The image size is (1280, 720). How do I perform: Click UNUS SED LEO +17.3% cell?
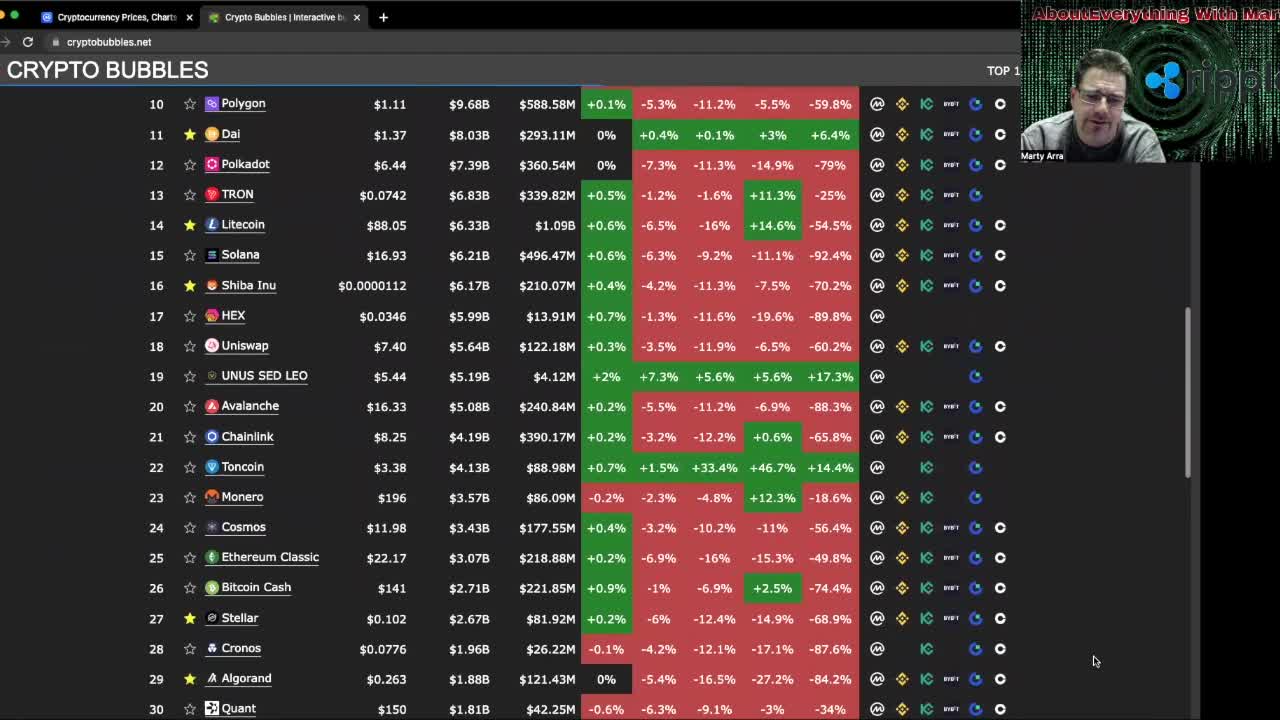pyautogui.click(x=830, y=377)
